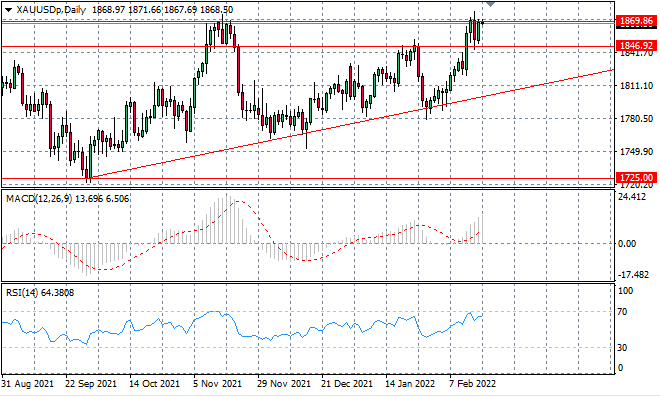Click the 29 Nov 2021 date label
Image resolution: width=660 pixels, height=397 pixels.
point(284,384)
